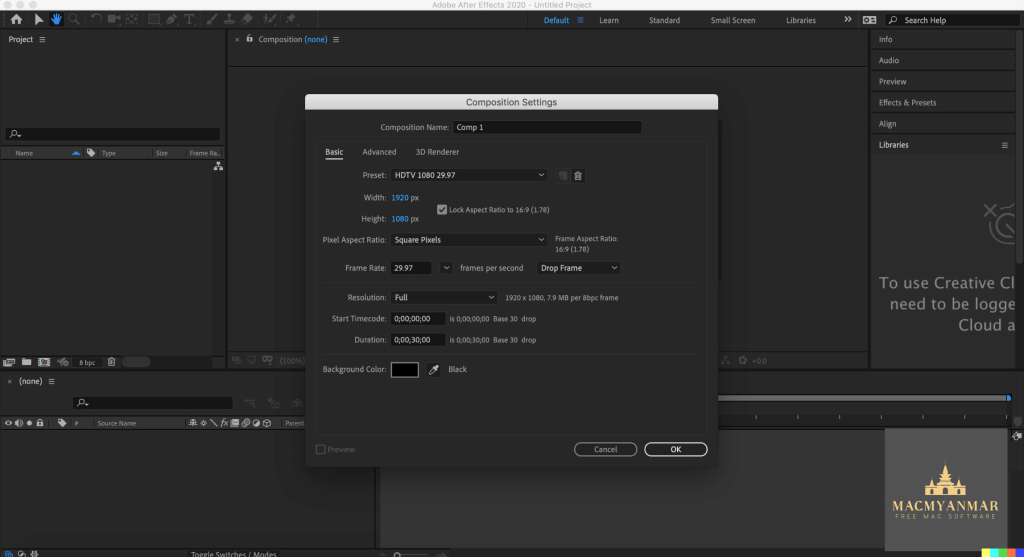1024x557 pixels.
Task: Select the Basic tab
Action: (x=334, y=152)
